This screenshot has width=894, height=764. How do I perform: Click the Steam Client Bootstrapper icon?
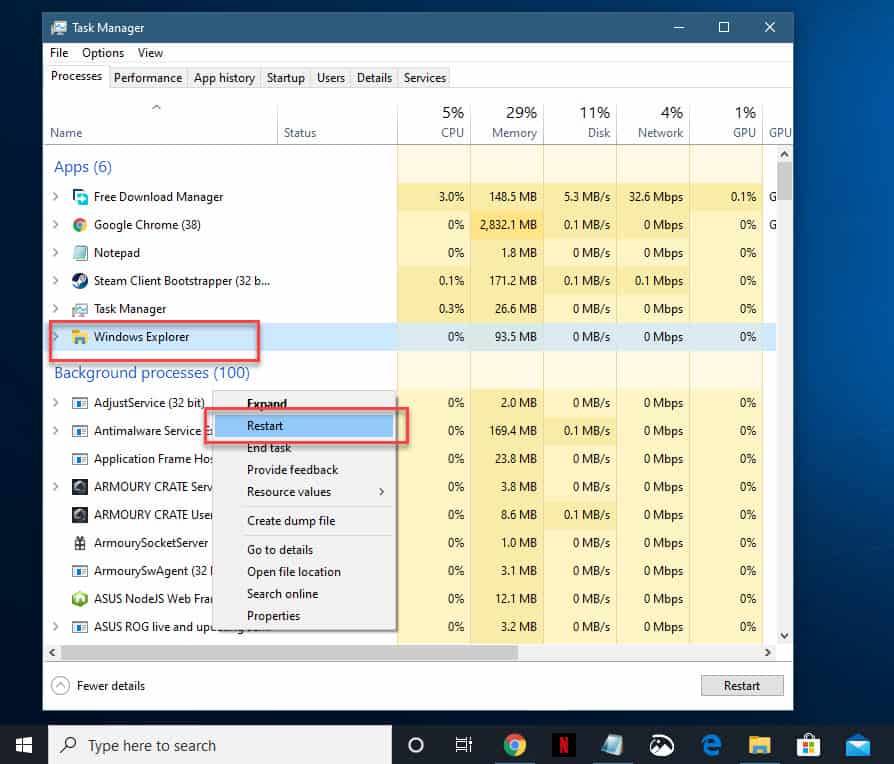(x=80, y=280)
